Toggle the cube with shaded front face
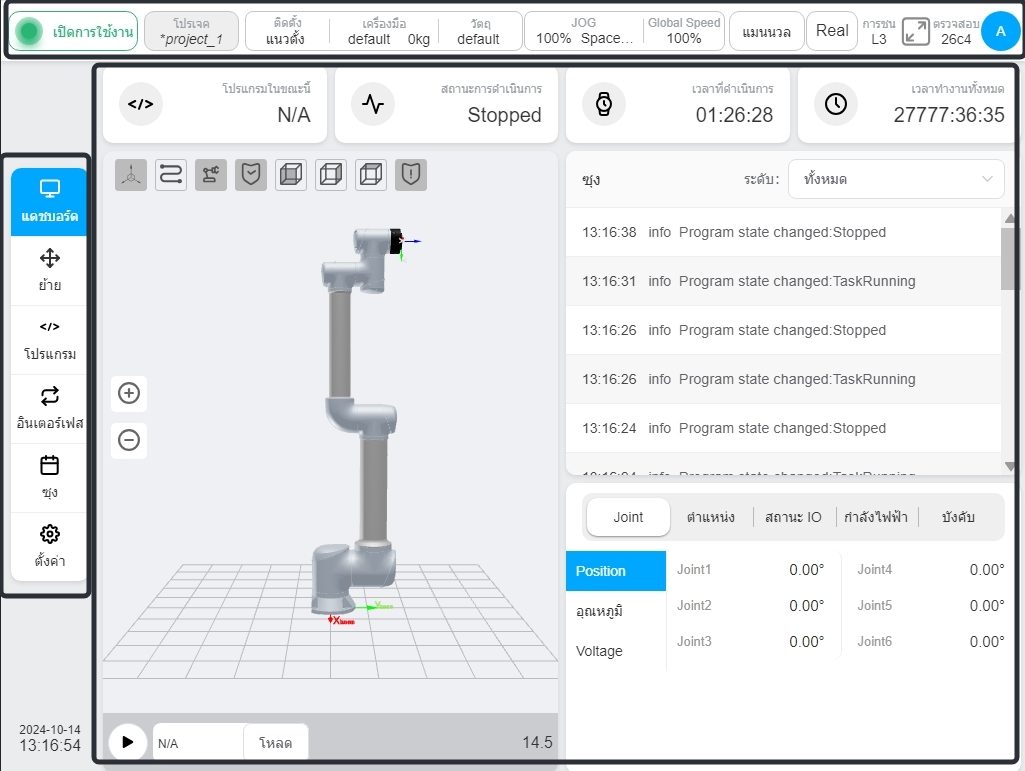Screen dimensions: 1025x771 [291, 175]
